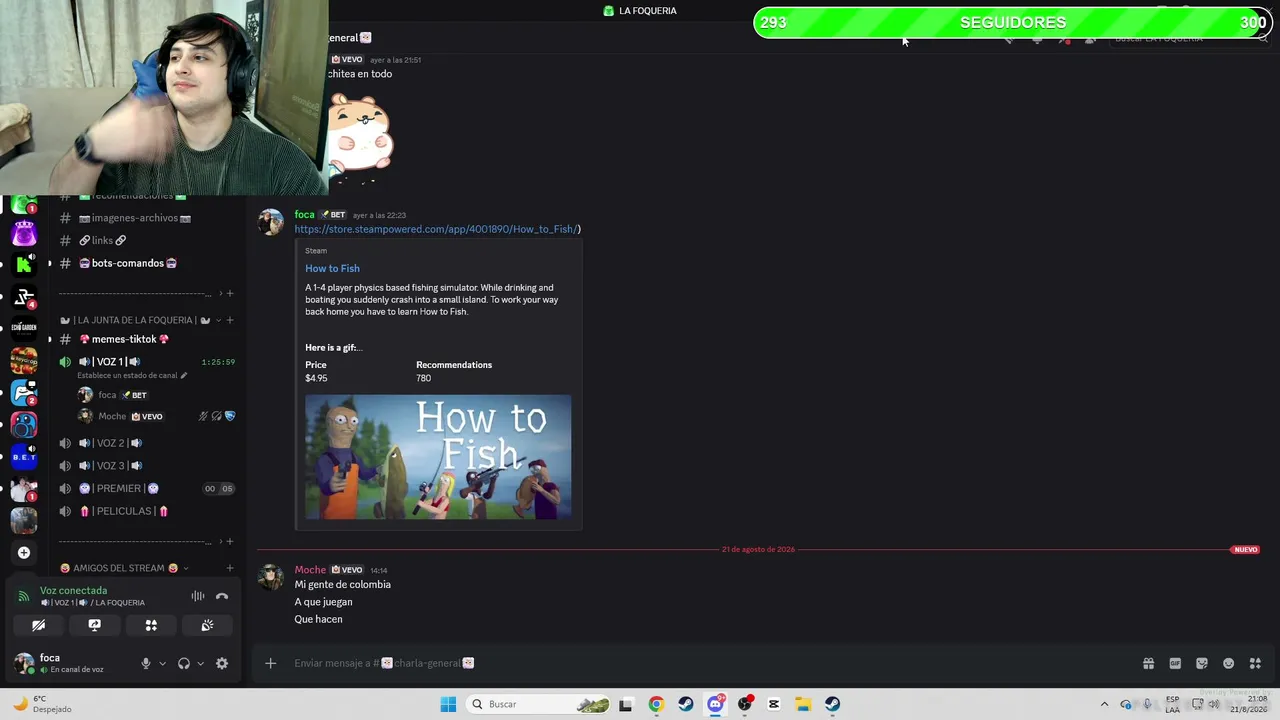
Task: Open the green K server icon
Action: pyautogui.click(x=24, y=265)
